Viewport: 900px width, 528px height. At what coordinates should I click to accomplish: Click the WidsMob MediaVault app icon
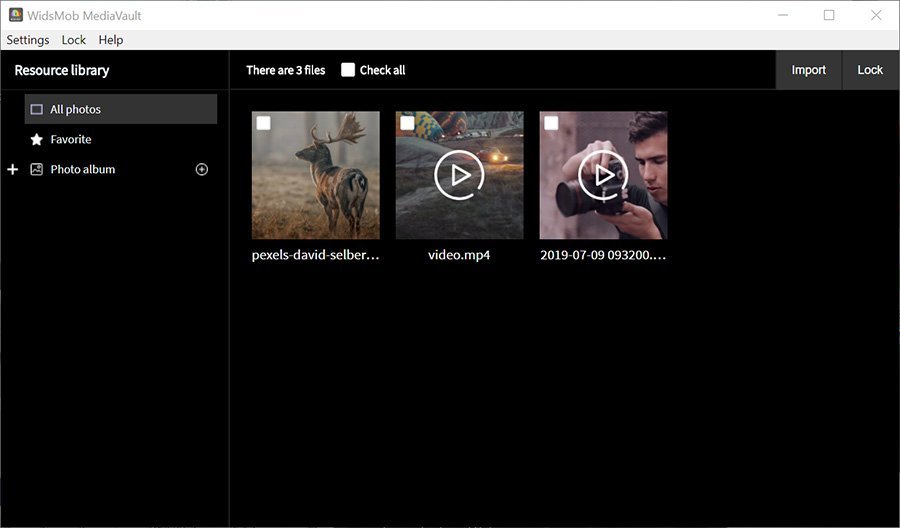[x=15, y=15]
